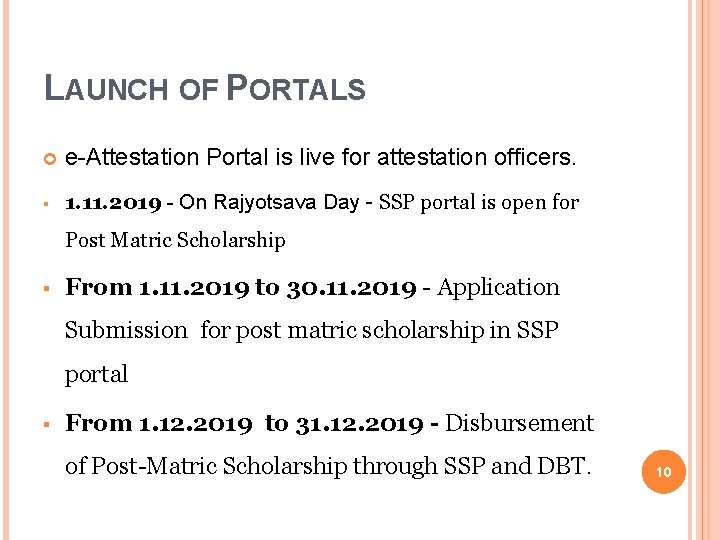
Task: Click Submission for post matric scholarship line
Action: point(311,330)
